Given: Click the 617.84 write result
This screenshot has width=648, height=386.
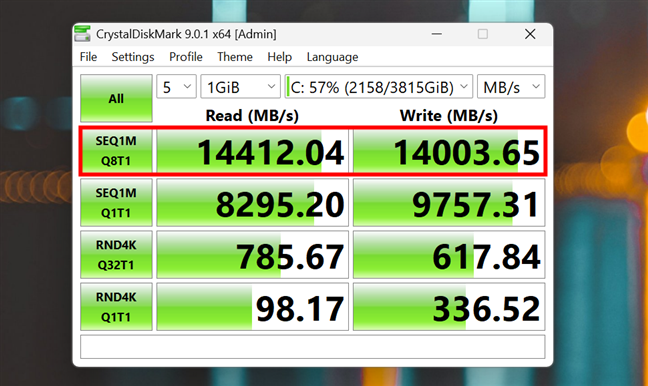Looking at the screenshot, I should [x=449, y=255].
